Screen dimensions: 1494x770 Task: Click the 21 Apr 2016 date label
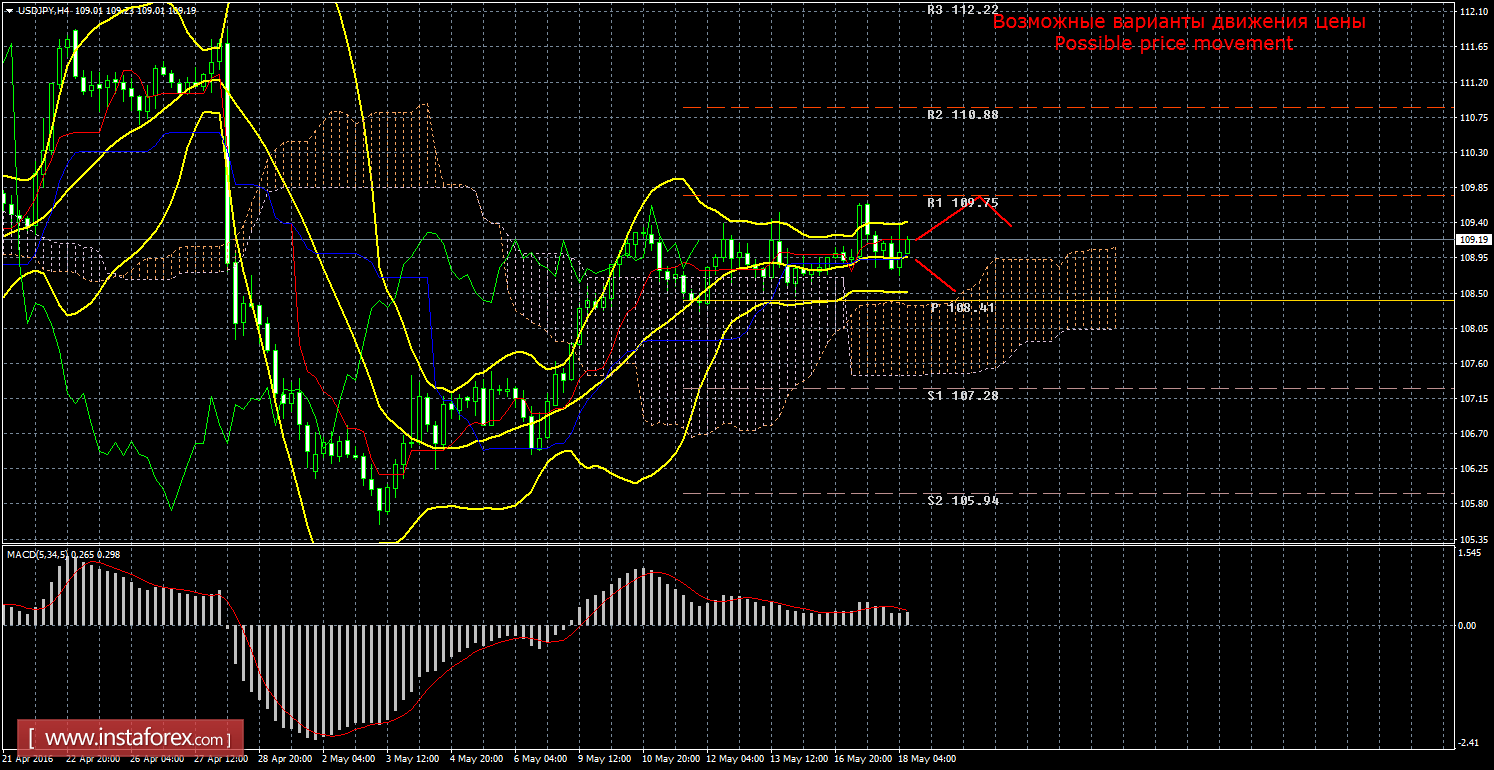[30, 759]
